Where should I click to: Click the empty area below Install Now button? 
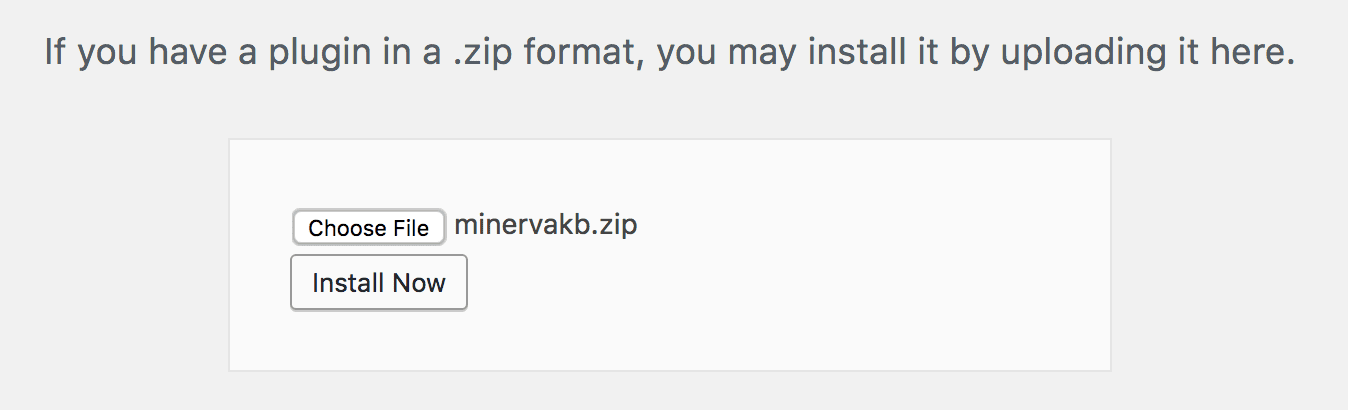tap(378, 342)
